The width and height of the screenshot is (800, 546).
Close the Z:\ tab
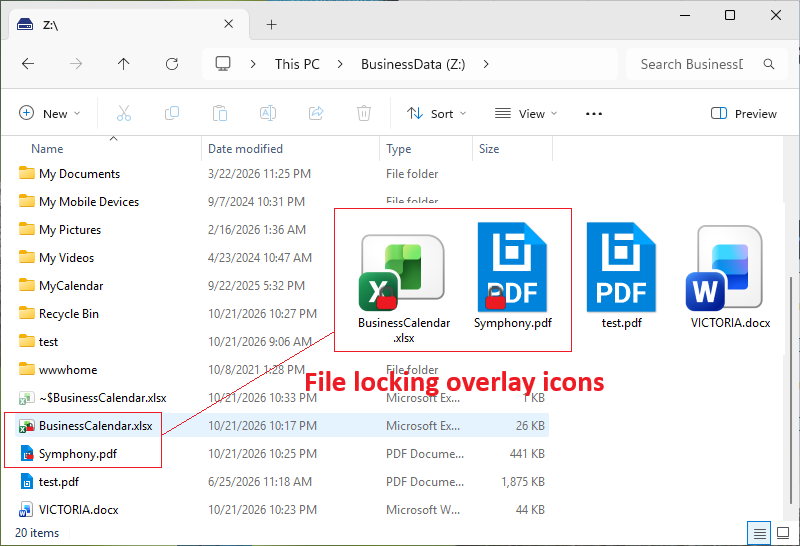(229, 24)
